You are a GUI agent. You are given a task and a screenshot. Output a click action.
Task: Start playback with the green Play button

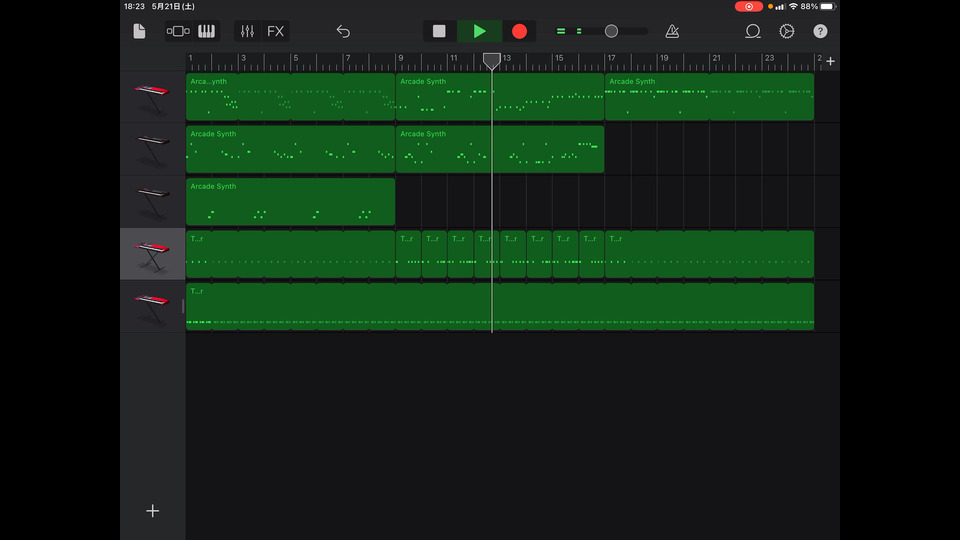479,31
